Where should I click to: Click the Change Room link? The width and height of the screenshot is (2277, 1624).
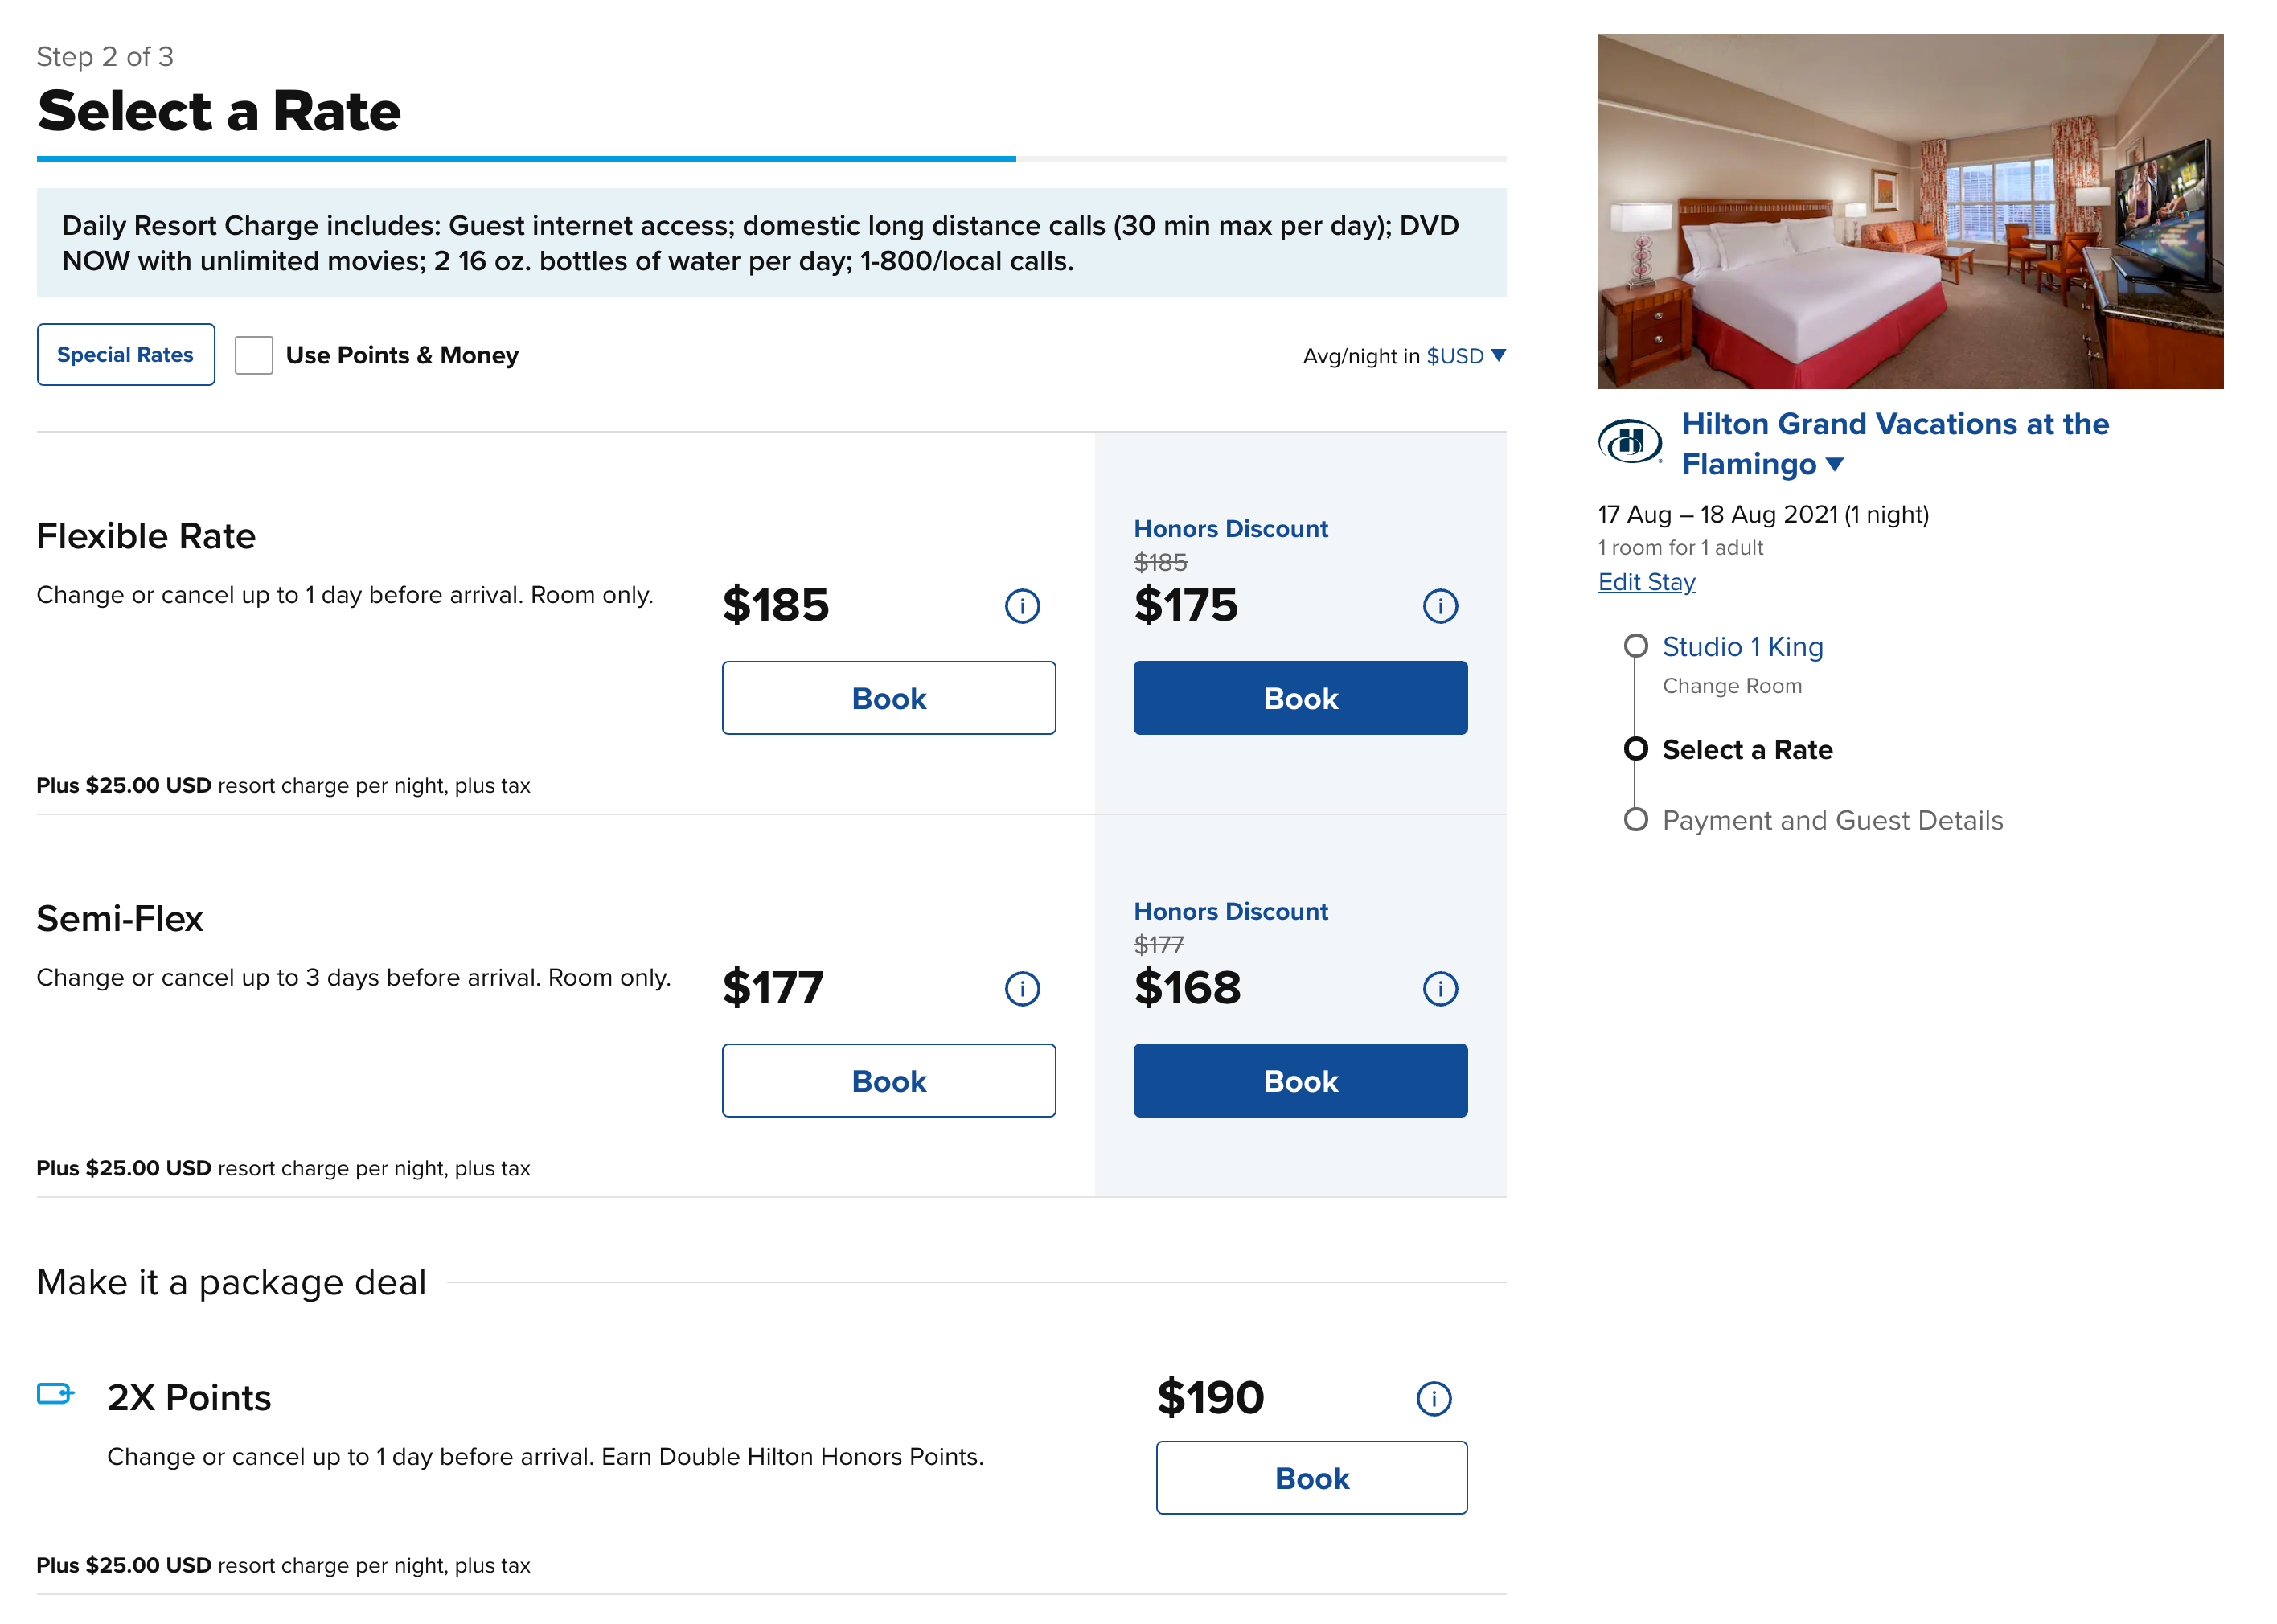[1731, 686]
